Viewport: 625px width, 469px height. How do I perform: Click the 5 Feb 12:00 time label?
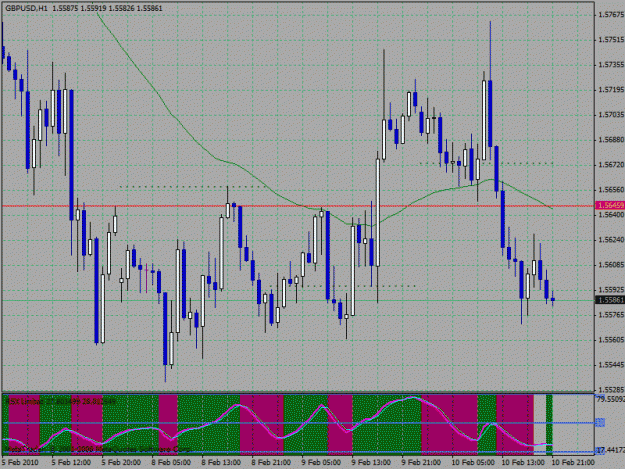click(x=71, y=462)
